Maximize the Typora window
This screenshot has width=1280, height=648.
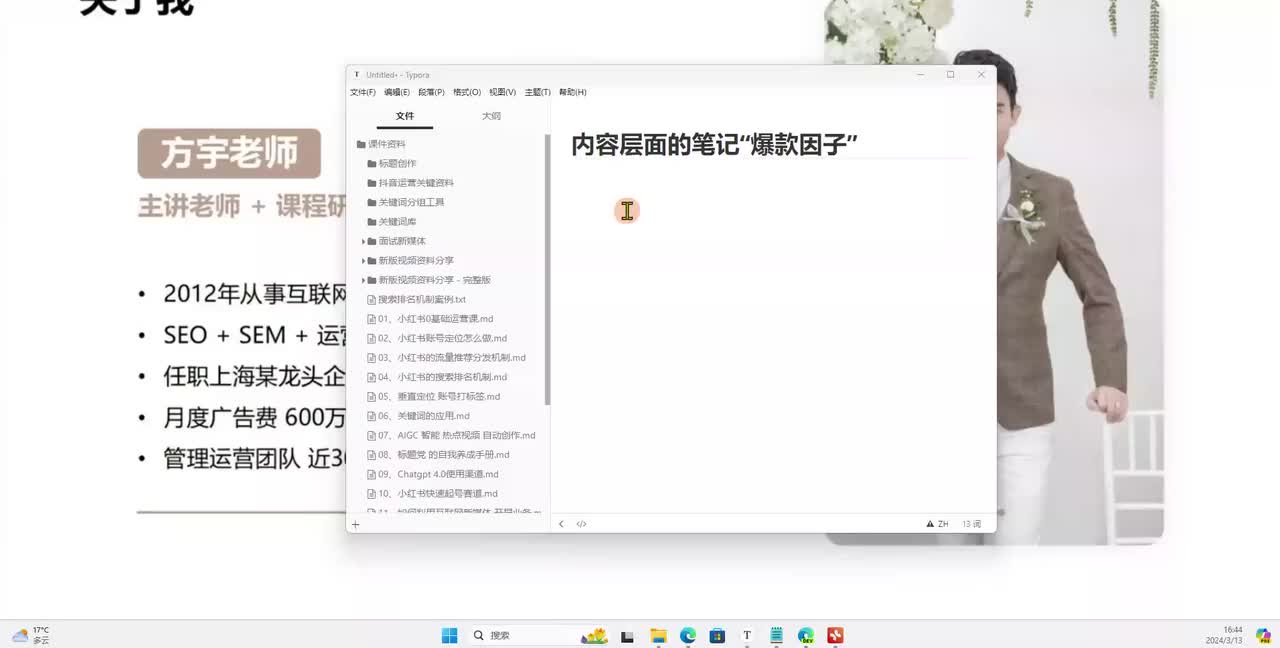pyautogui.click(x=950, y=74)
